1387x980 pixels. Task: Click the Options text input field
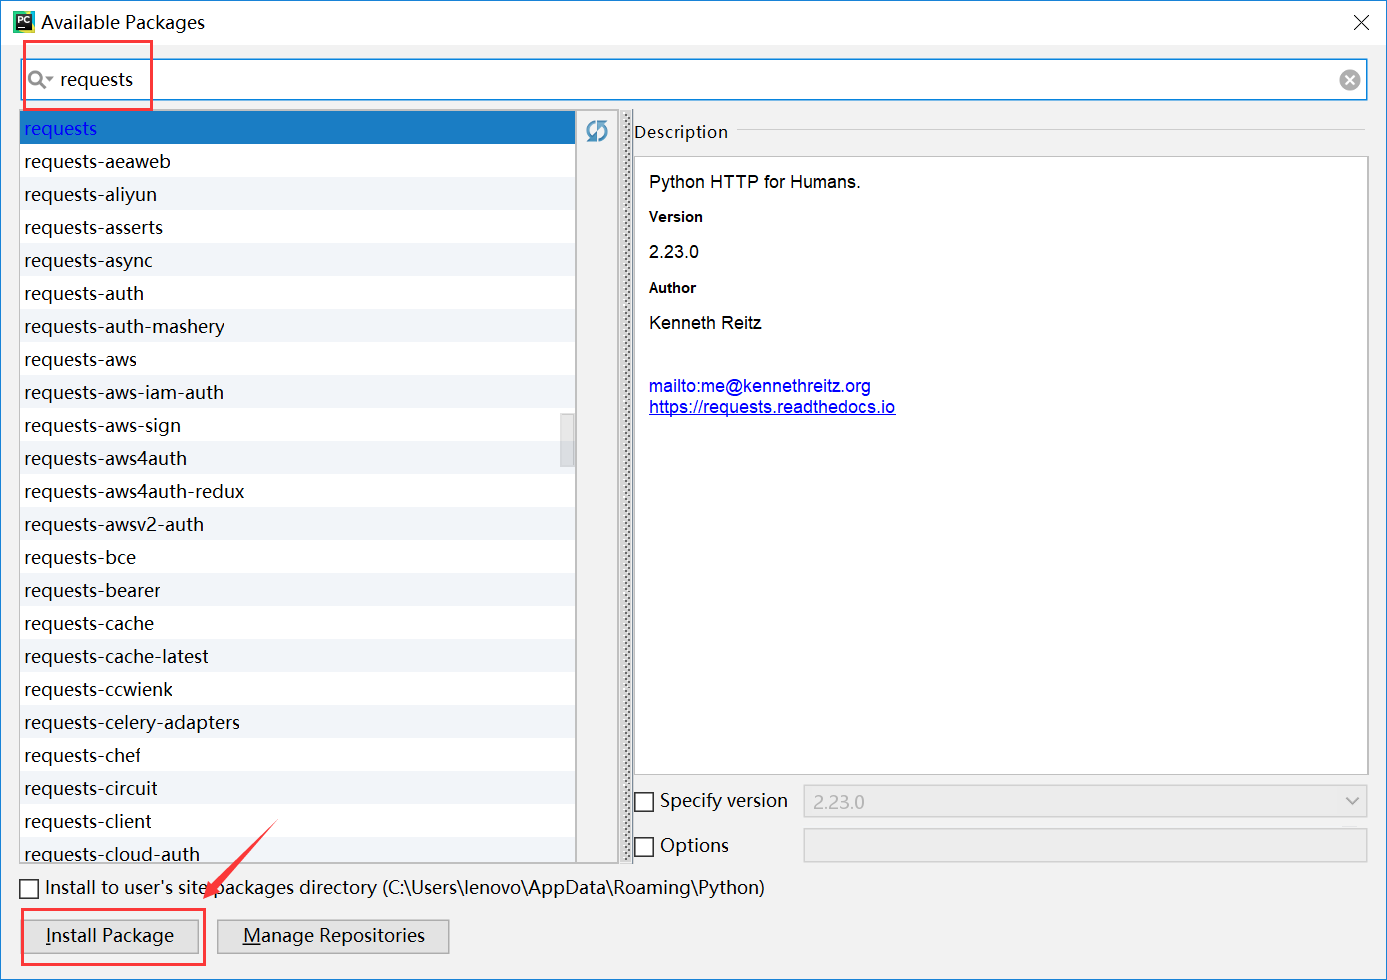tap(1085, 845)
